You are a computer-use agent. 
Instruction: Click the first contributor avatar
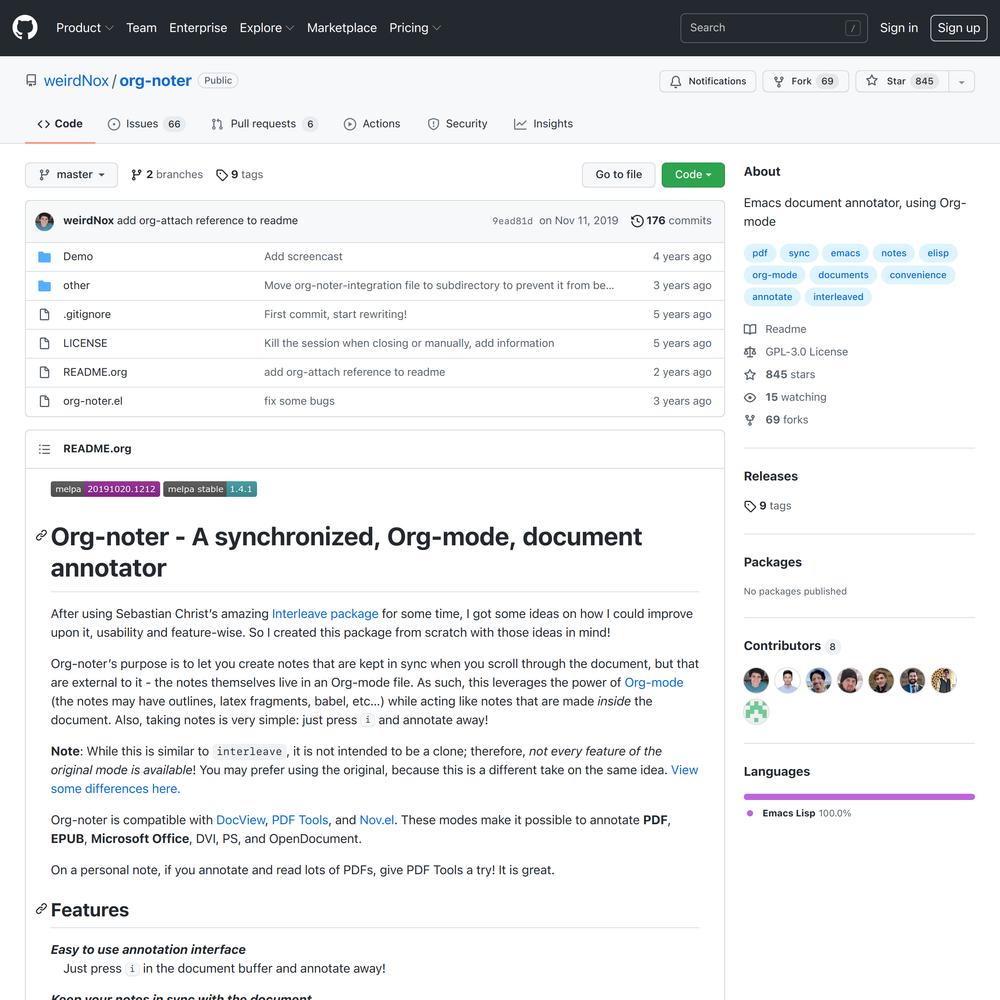click(x=756, y=680)
